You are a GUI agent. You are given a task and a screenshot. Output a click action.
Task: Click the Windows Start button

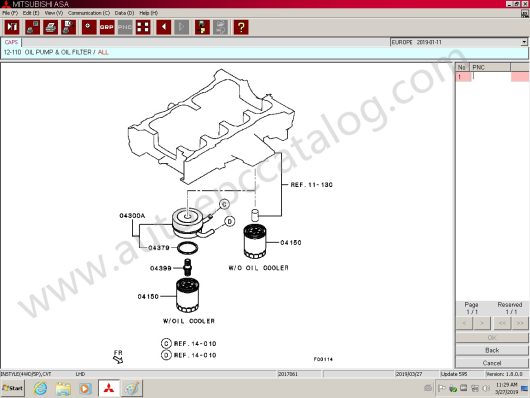click(13, 388)
